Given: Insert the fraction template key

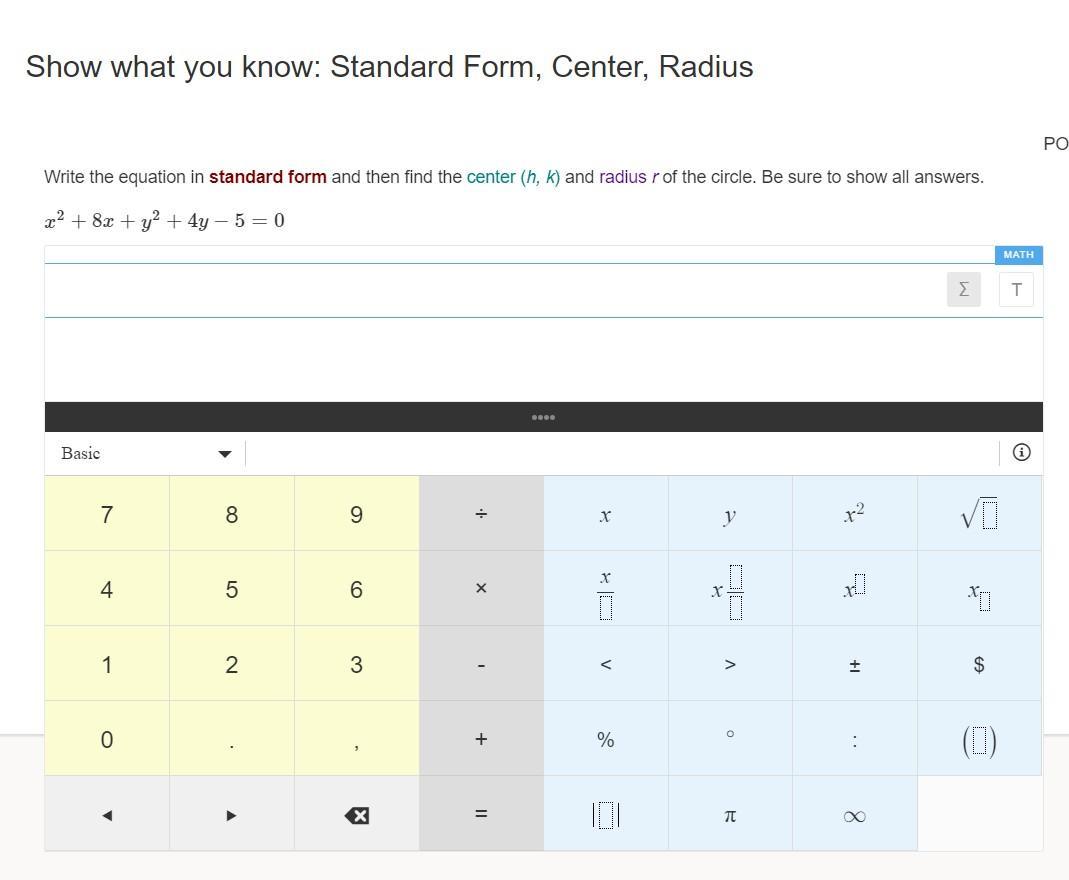Looking at the screenshot, I should (605, 590).
